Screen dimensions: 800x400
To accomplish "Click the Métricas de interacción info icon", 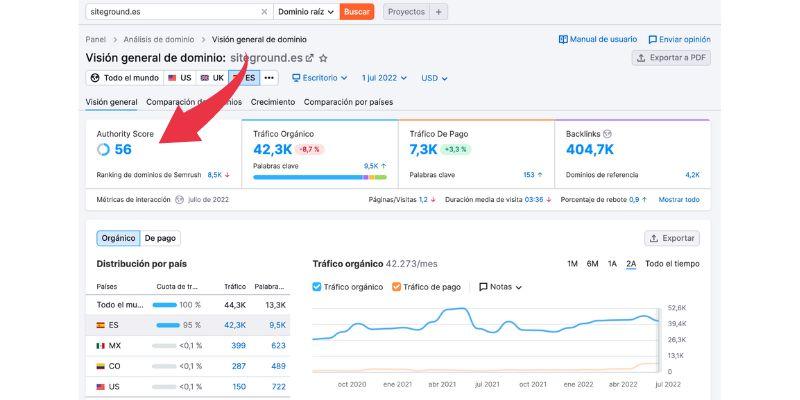I will click(179, 199).
